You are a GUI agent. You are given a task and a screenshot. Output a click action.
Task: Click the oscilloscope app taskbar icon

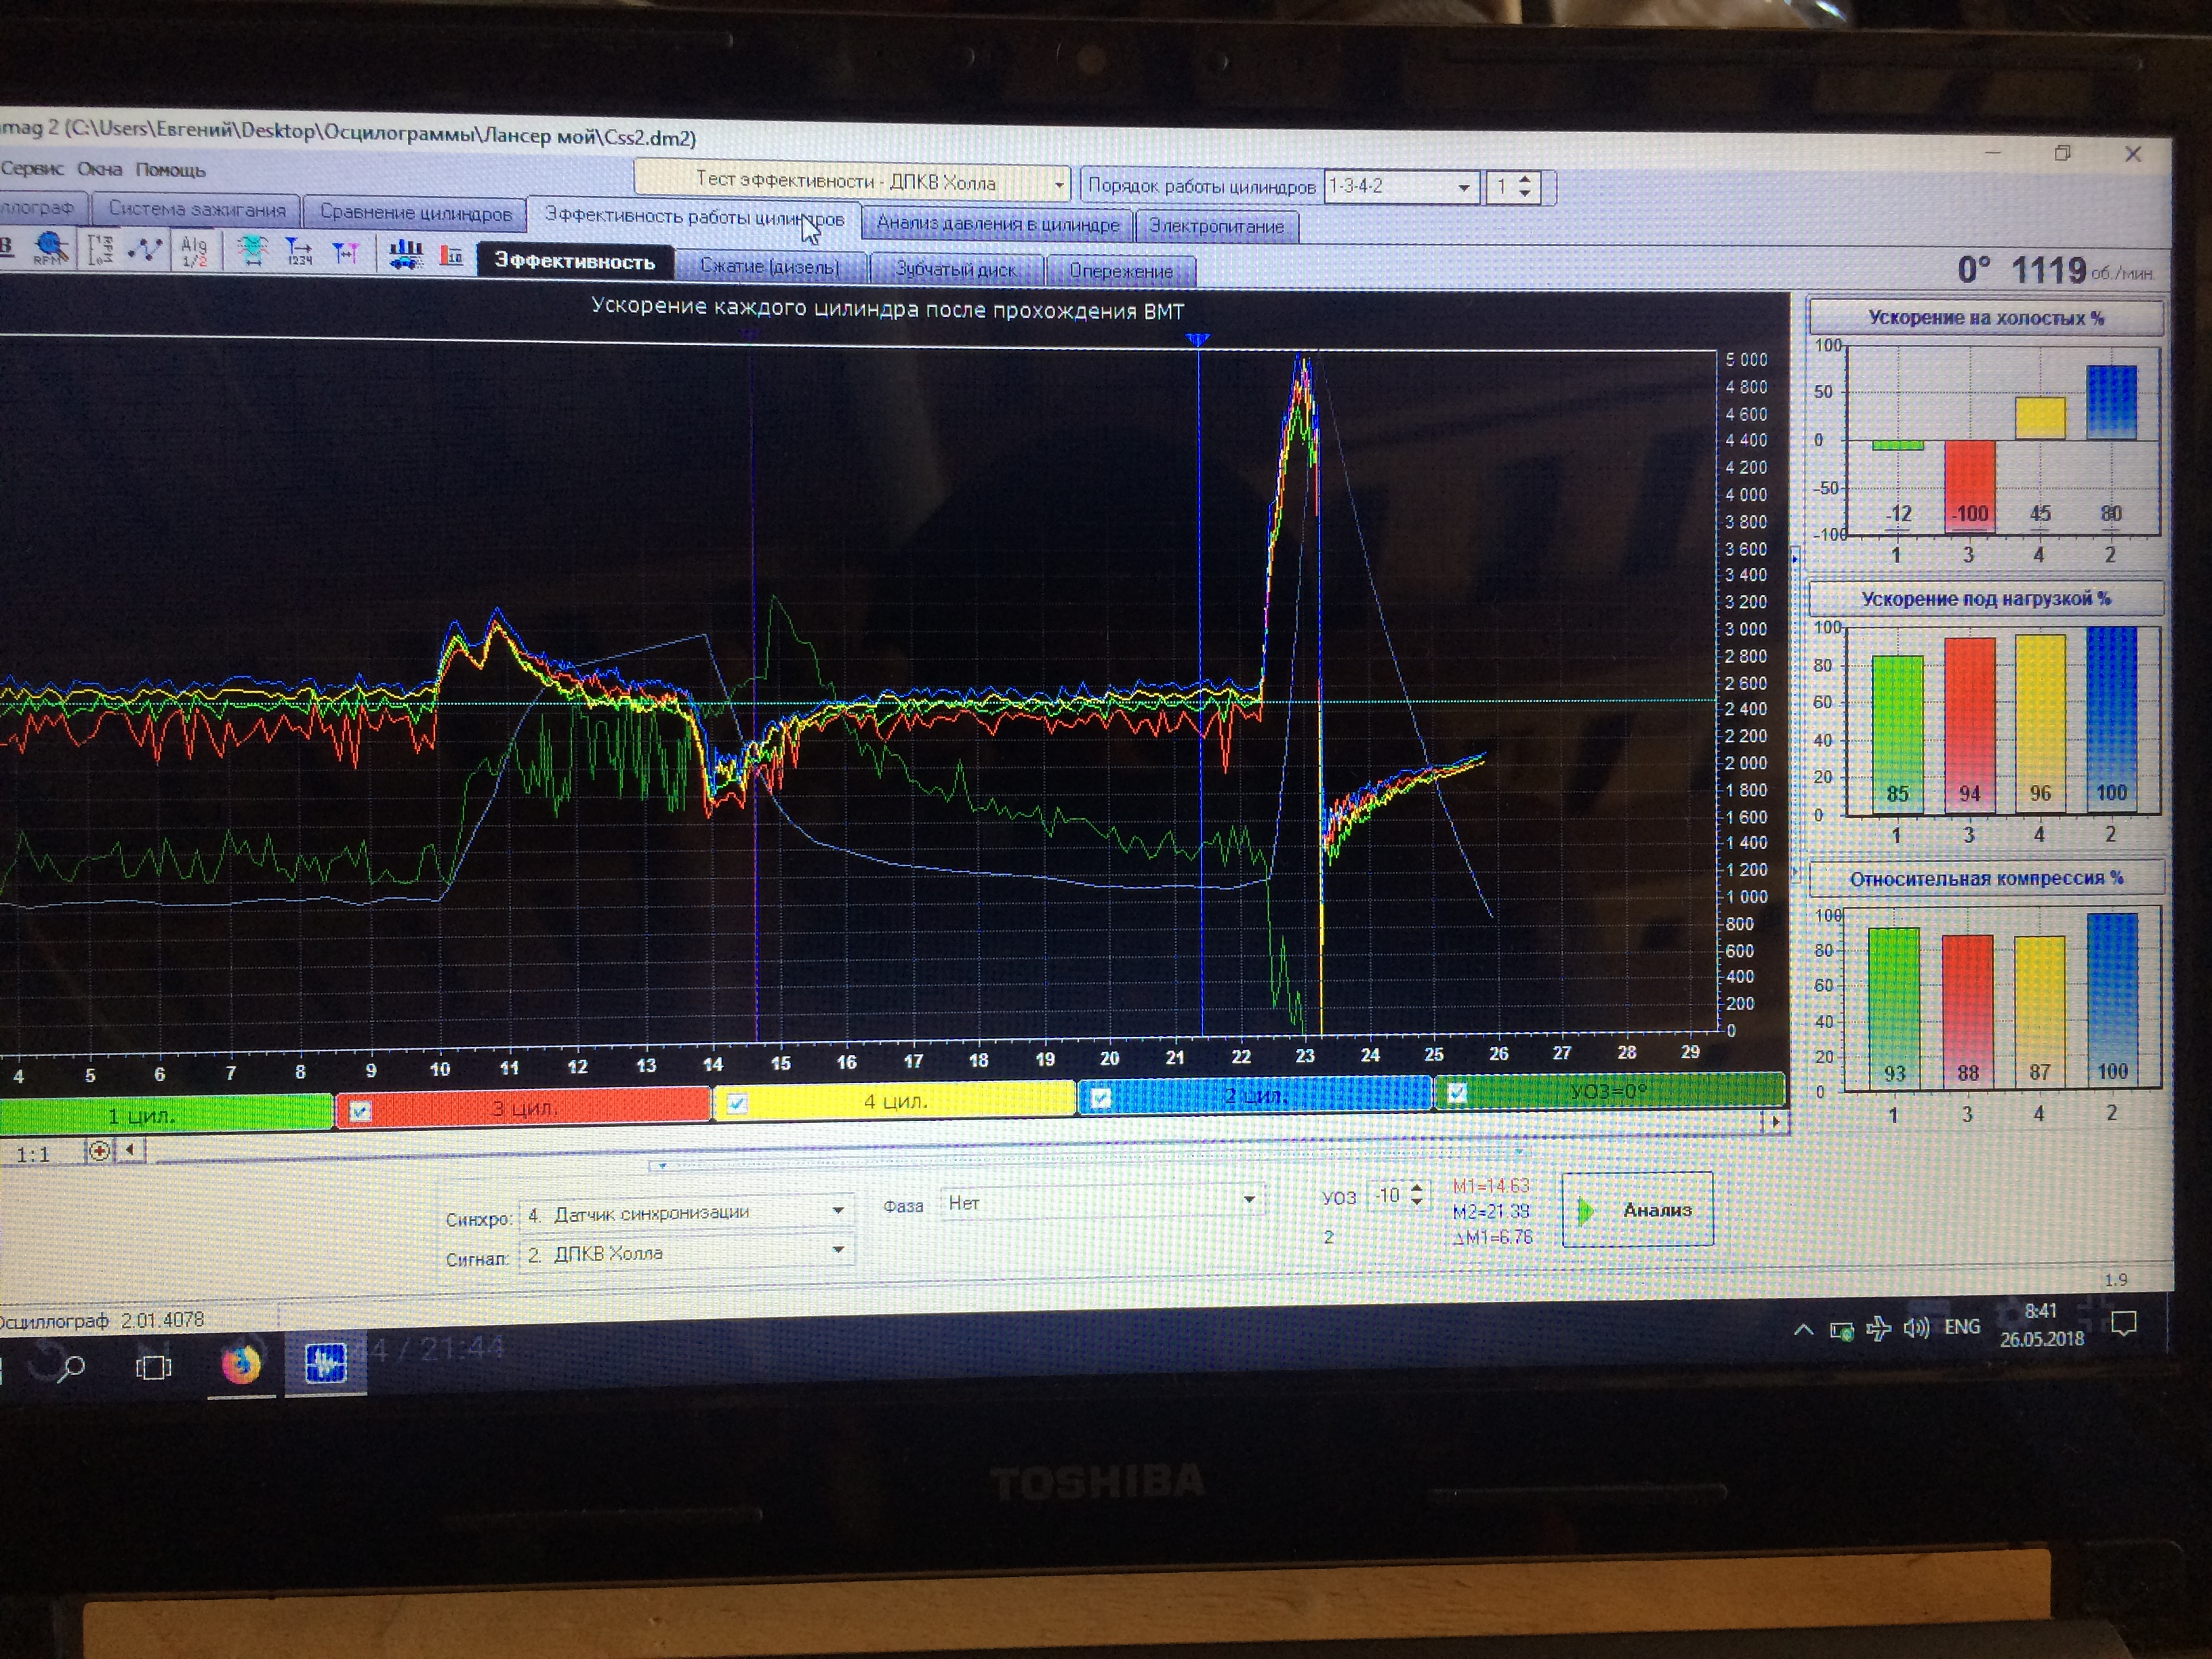tap(325, 1363)
